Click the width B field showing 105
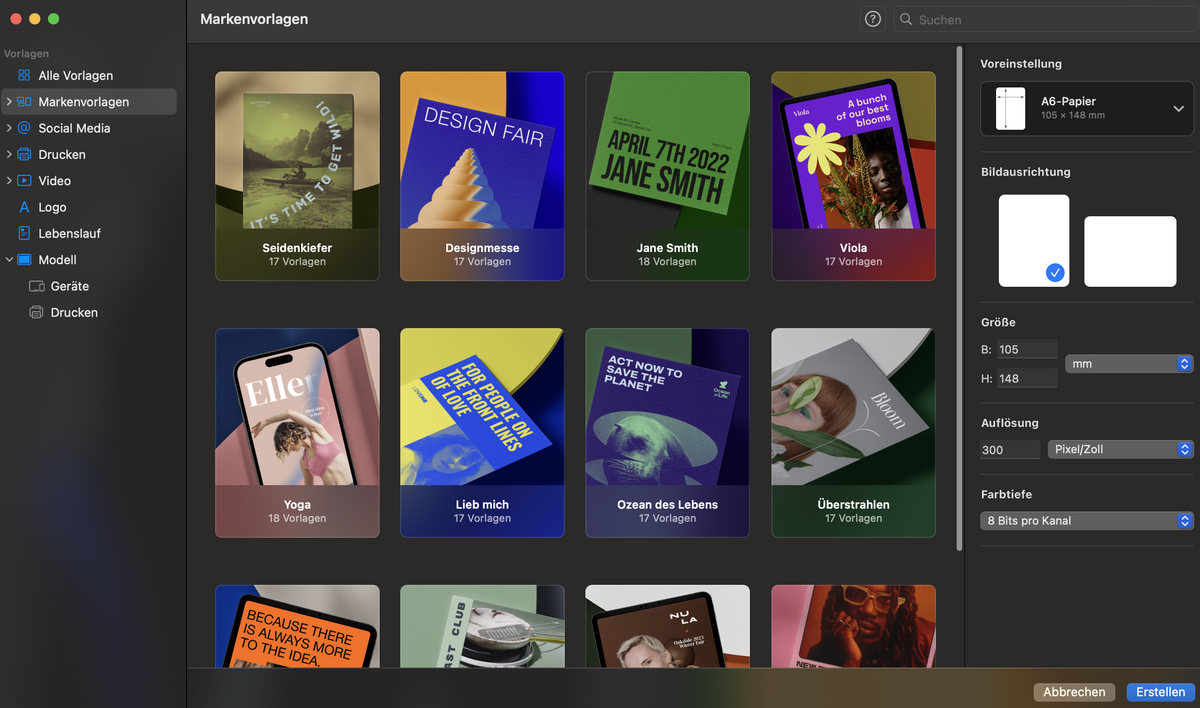1200x708 pixels. click(x=1027, y=349)
